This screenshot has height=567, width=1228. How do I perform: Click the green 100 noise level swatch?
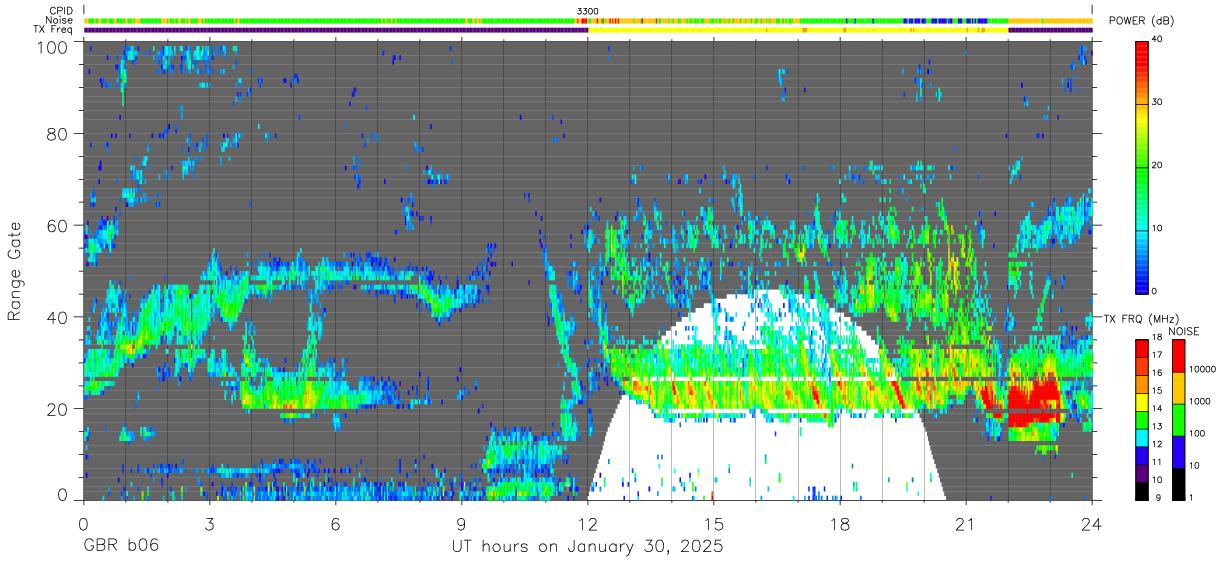(1179, 420)
